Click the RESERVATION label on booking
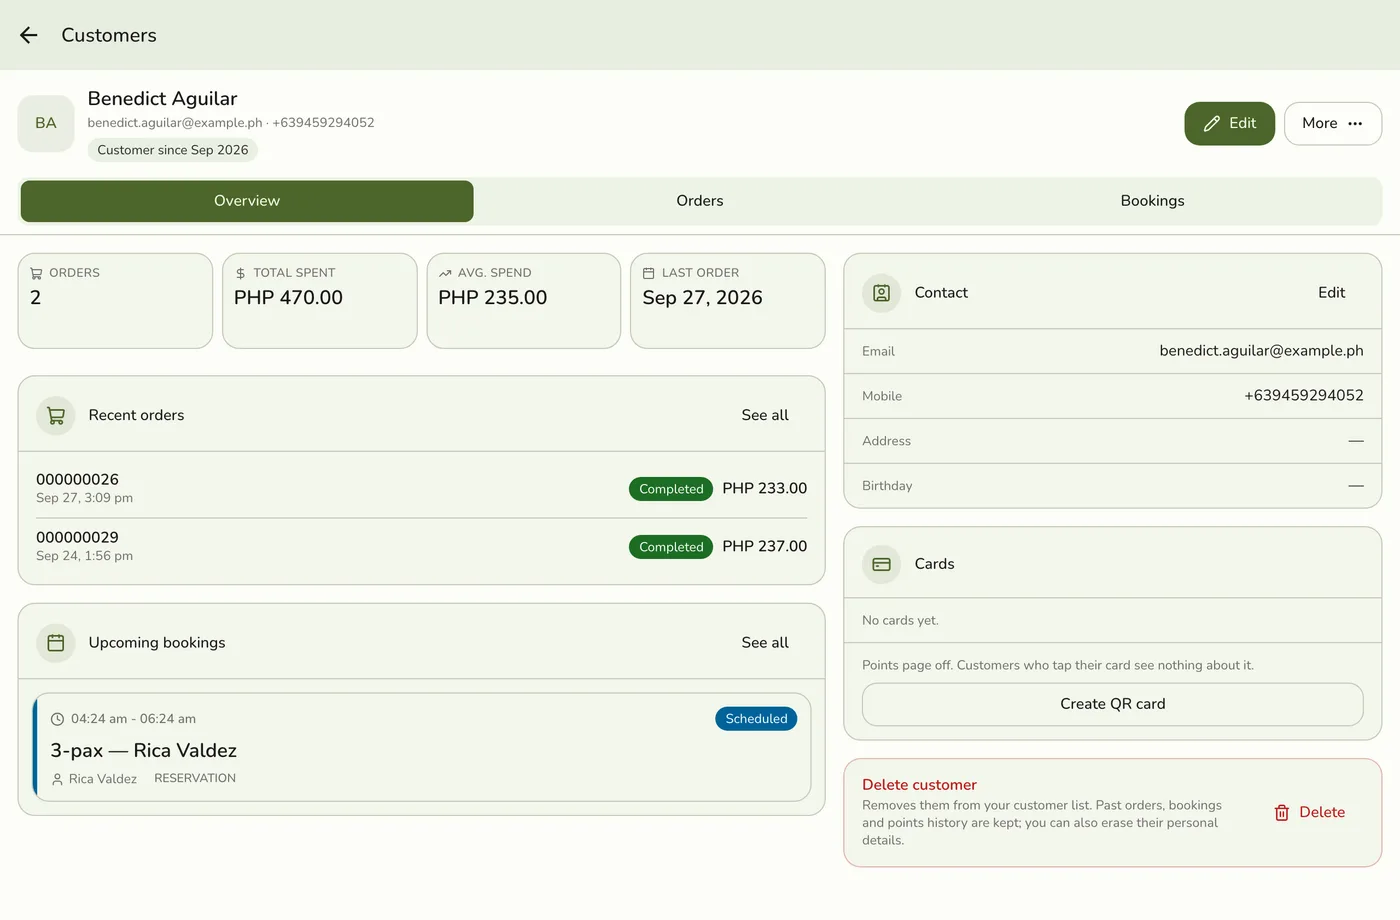 195,778
